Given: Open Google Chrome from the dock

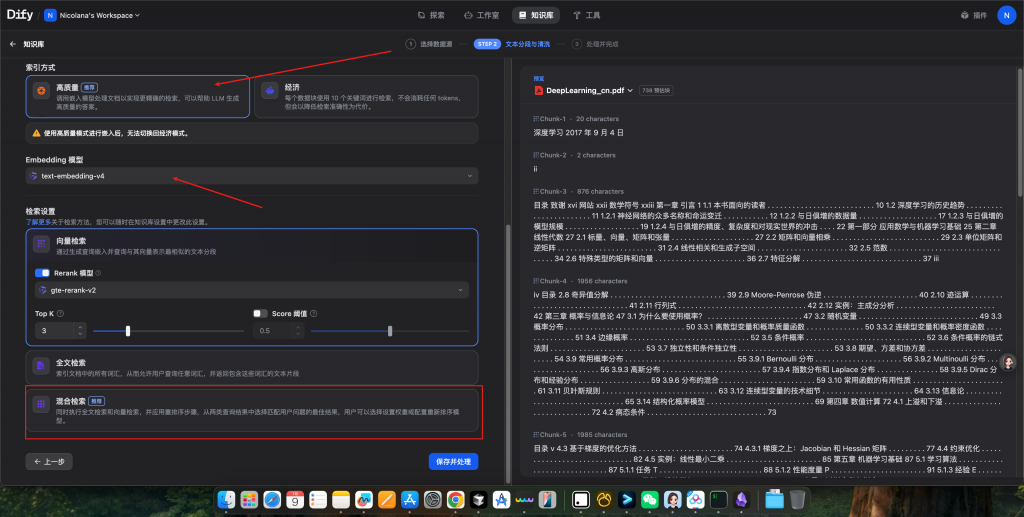Looking at the screenshot, I should pyautogui.click(x=455, y=498).
